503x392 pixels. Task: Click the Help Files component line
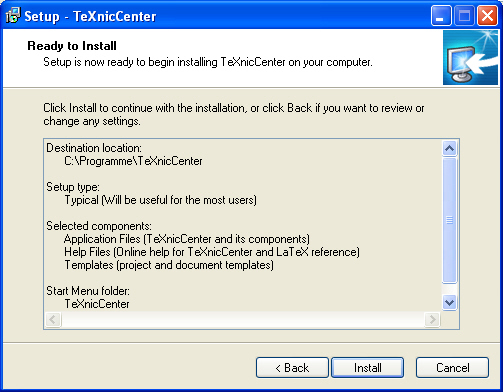click(x=212, y=252)
